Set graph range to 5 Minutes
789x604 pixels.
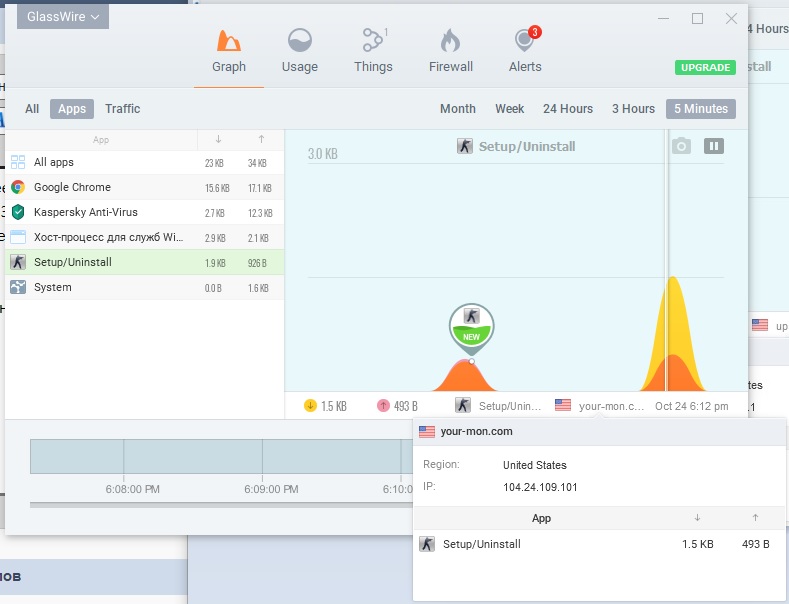pos(701,109)
